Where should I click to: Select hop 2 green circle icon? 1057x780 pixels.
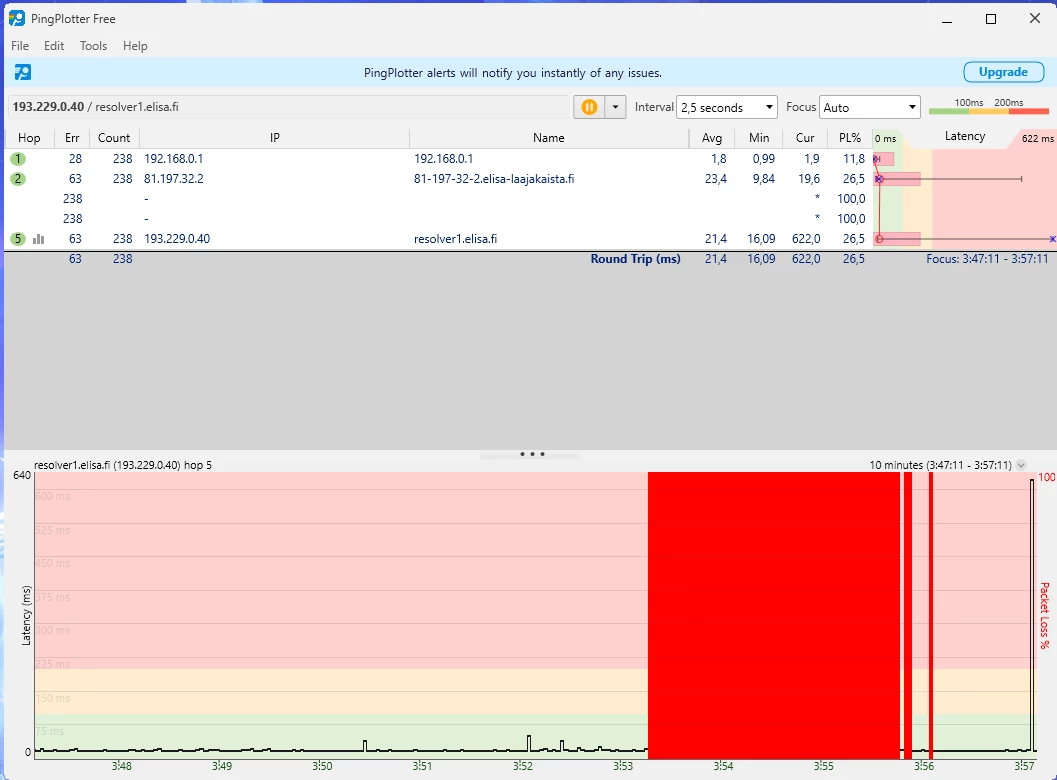(x=18, y=179)
